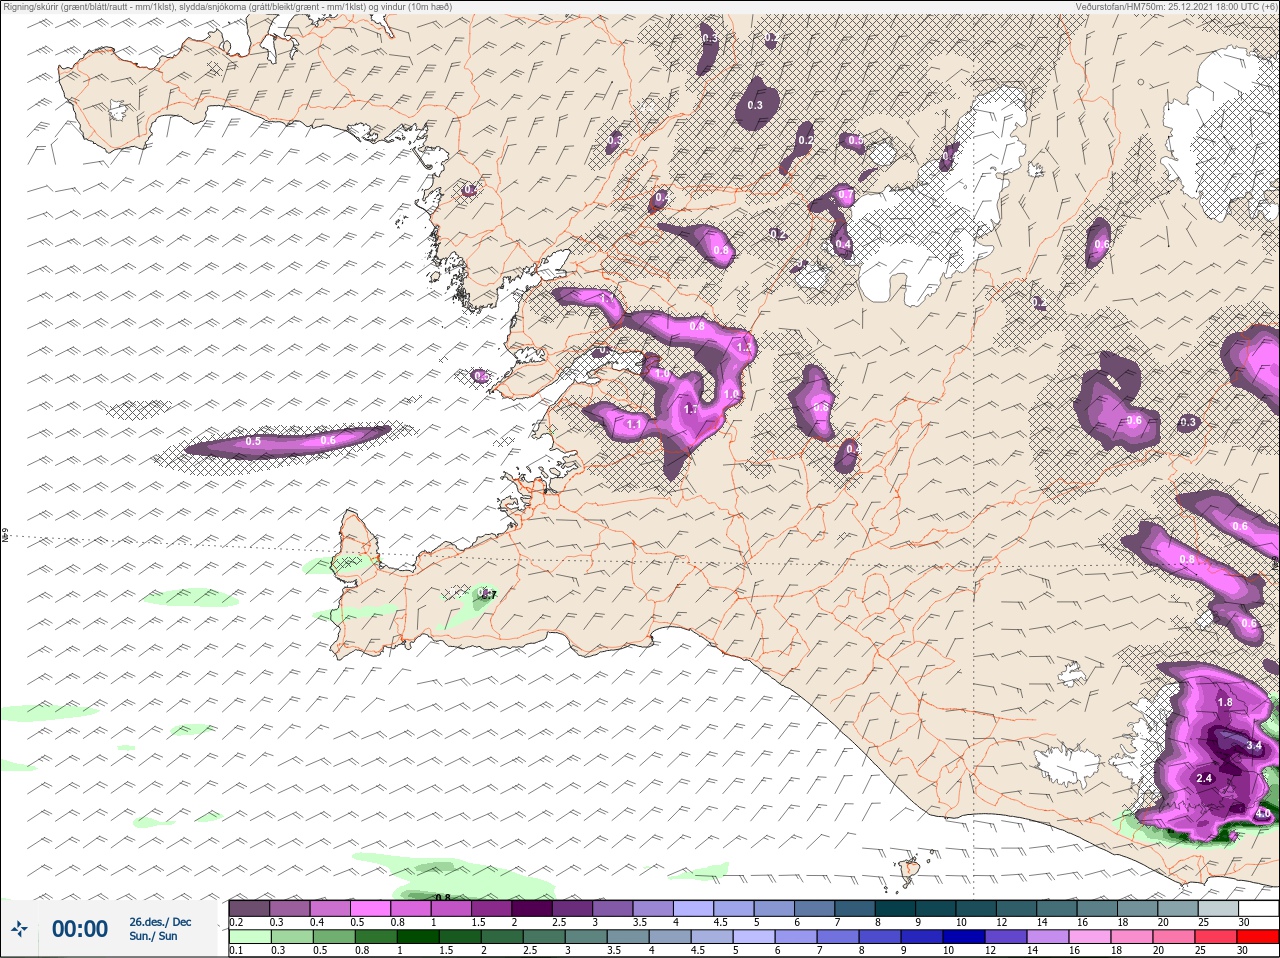This screenshot has width=1280, height=958.
Task: Click the 'Rigning/skúrir' map title text at top
Action: click(x=226, y=7)
